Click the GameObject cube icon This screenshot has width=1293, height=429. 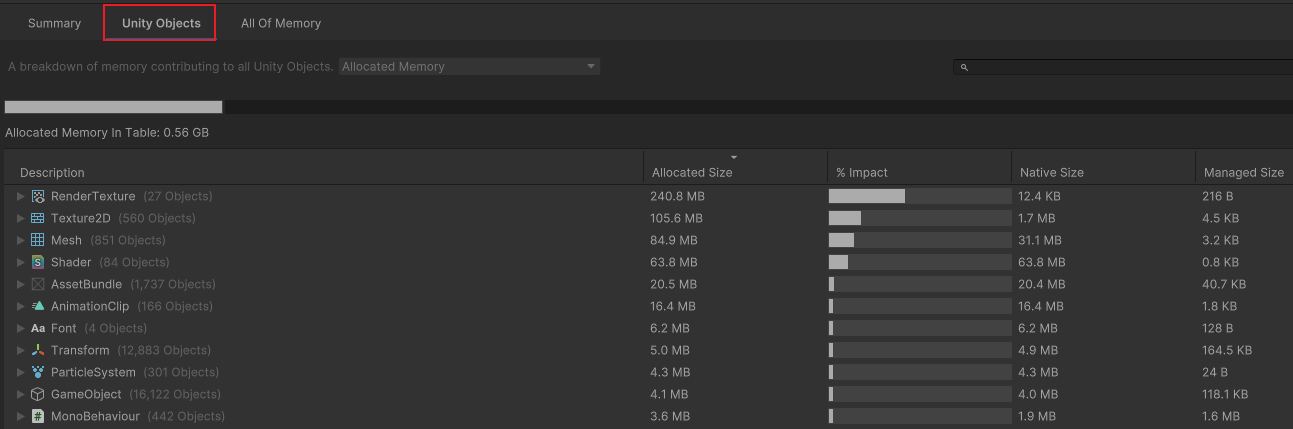coord(38,394)
